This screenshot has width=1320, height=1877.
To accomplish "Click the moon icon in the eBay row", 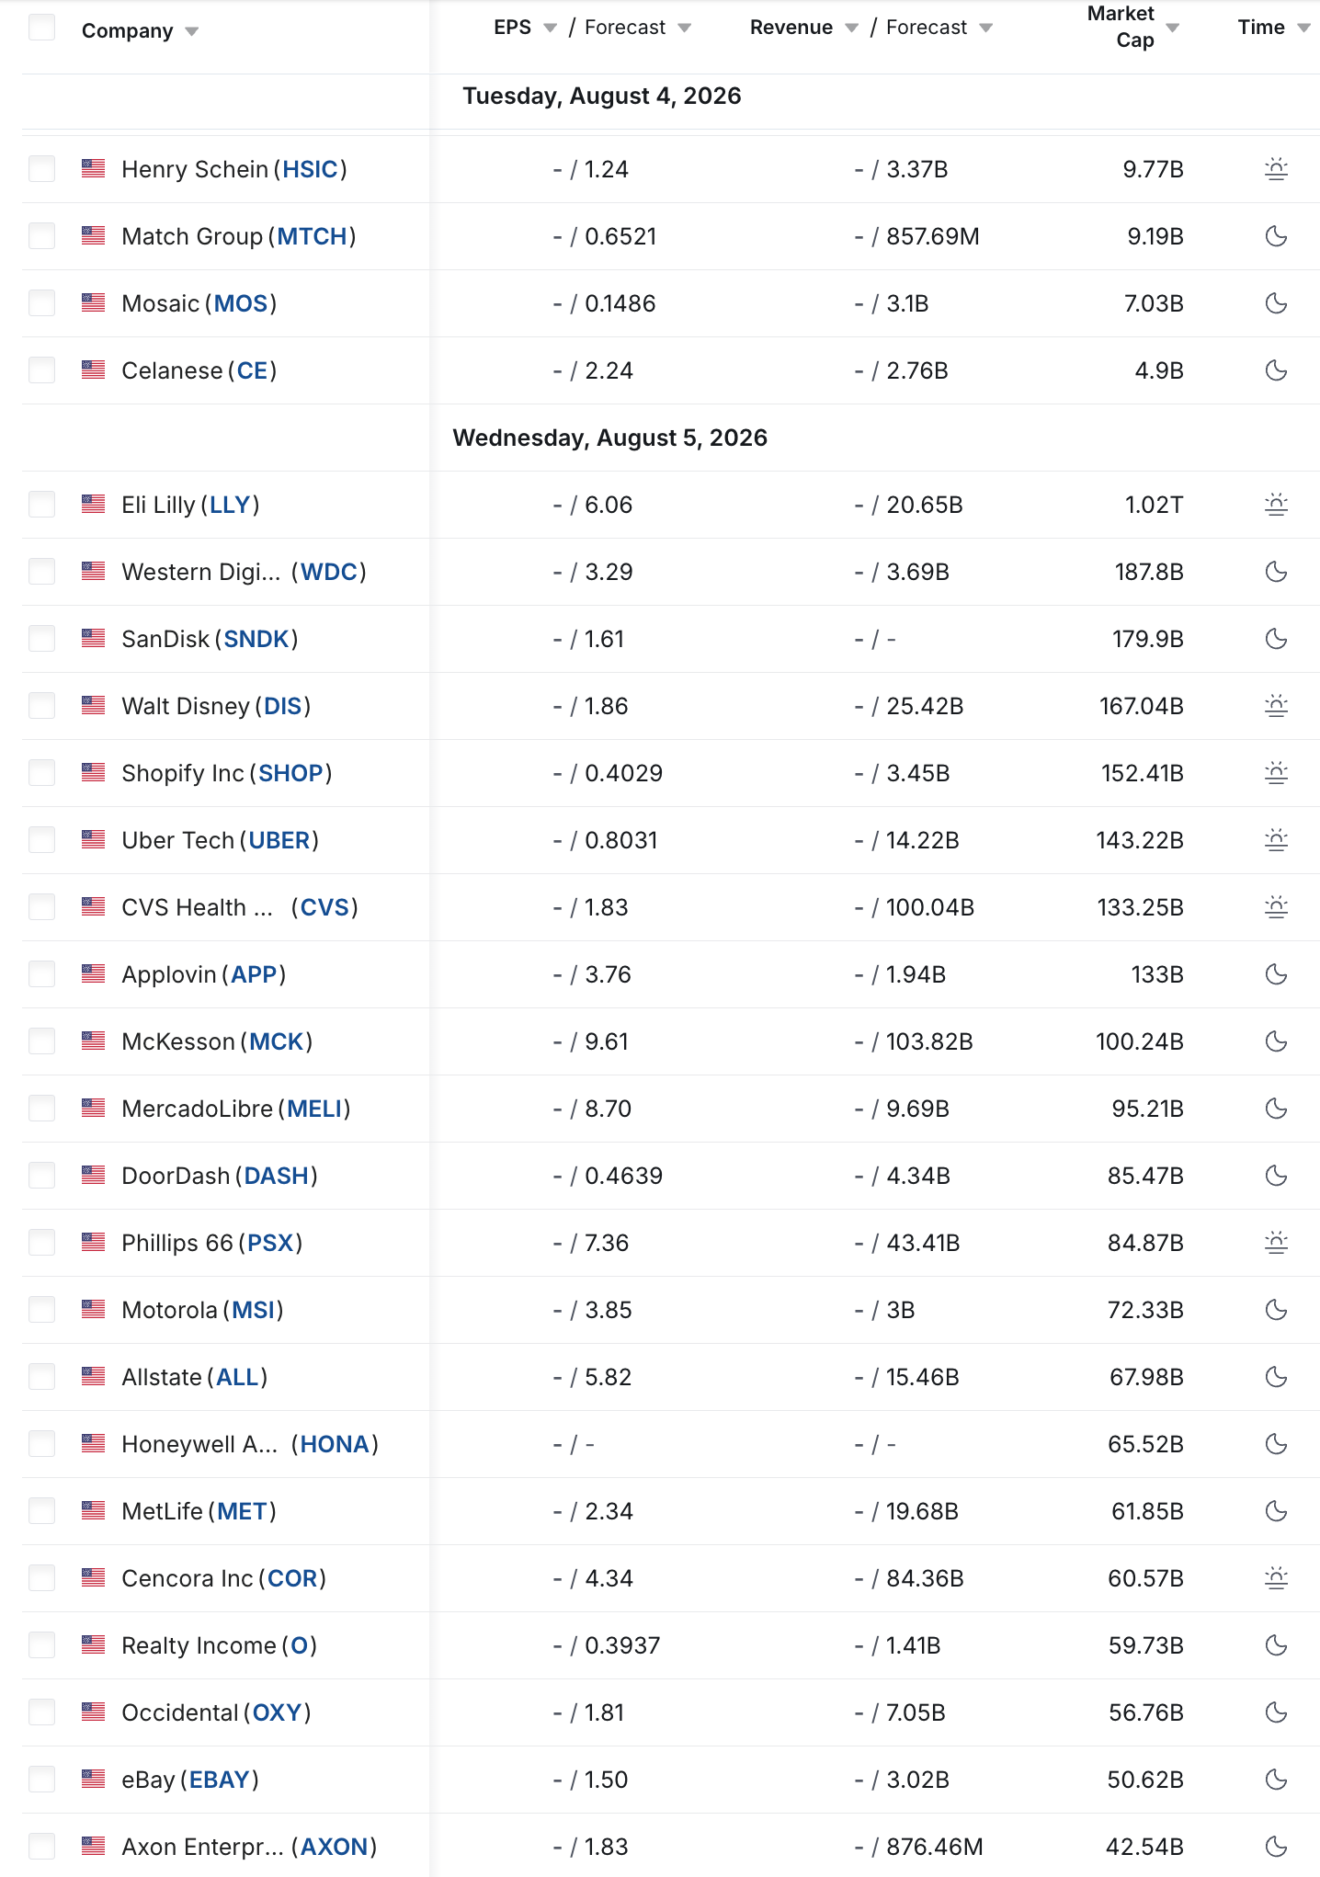I will tap(1276, 1780).
